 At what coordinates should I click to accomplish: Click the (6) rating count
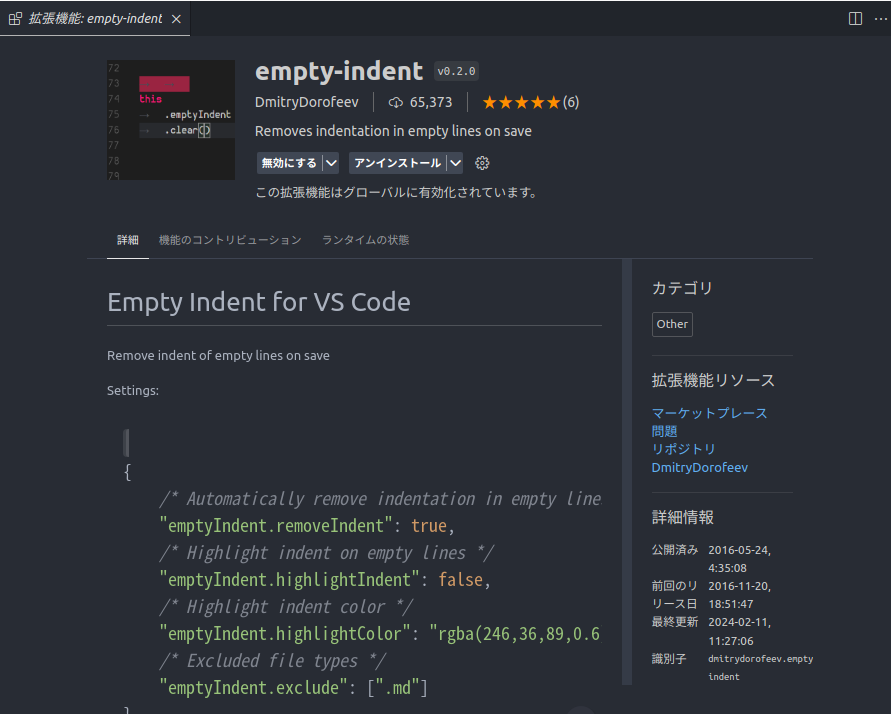571,102
